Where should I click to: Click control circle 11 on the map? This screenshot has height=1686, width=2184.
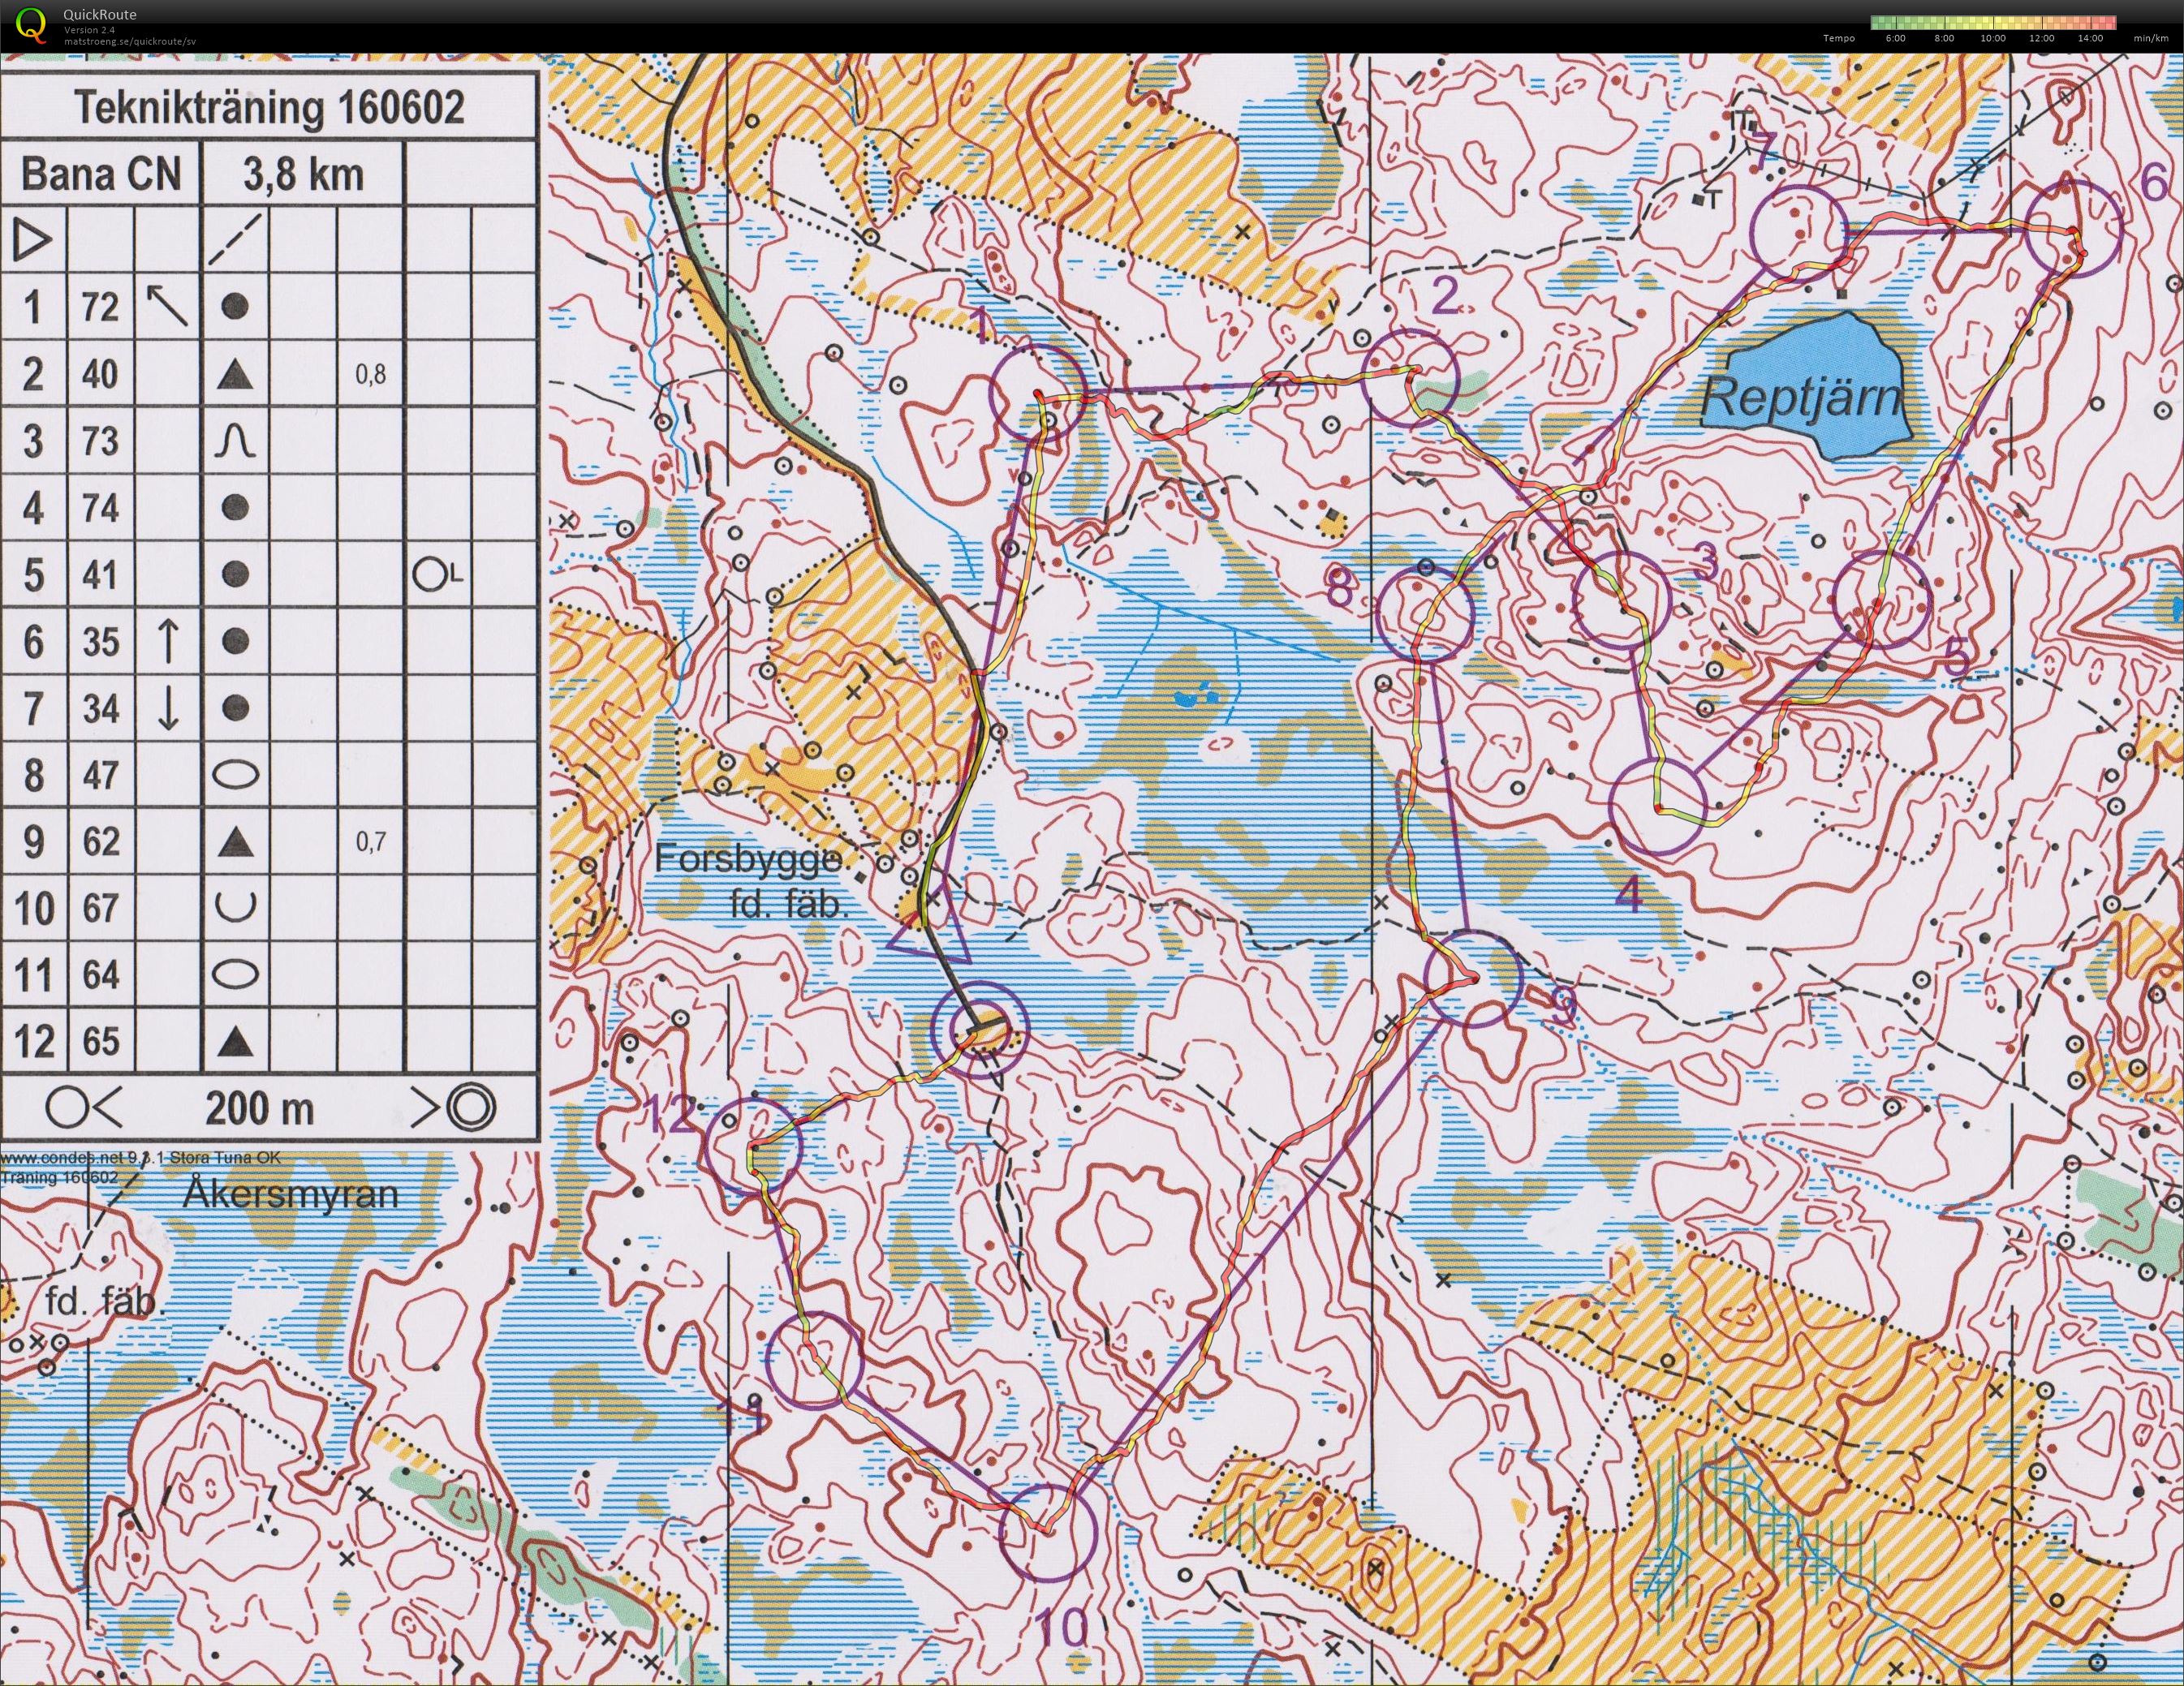(813, 1361)
